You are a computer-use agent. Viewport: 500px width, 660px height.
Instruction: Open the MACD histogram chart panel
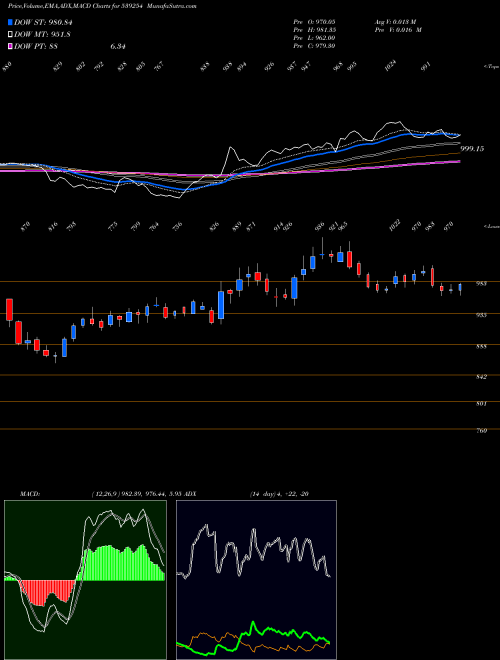point(85,580)
